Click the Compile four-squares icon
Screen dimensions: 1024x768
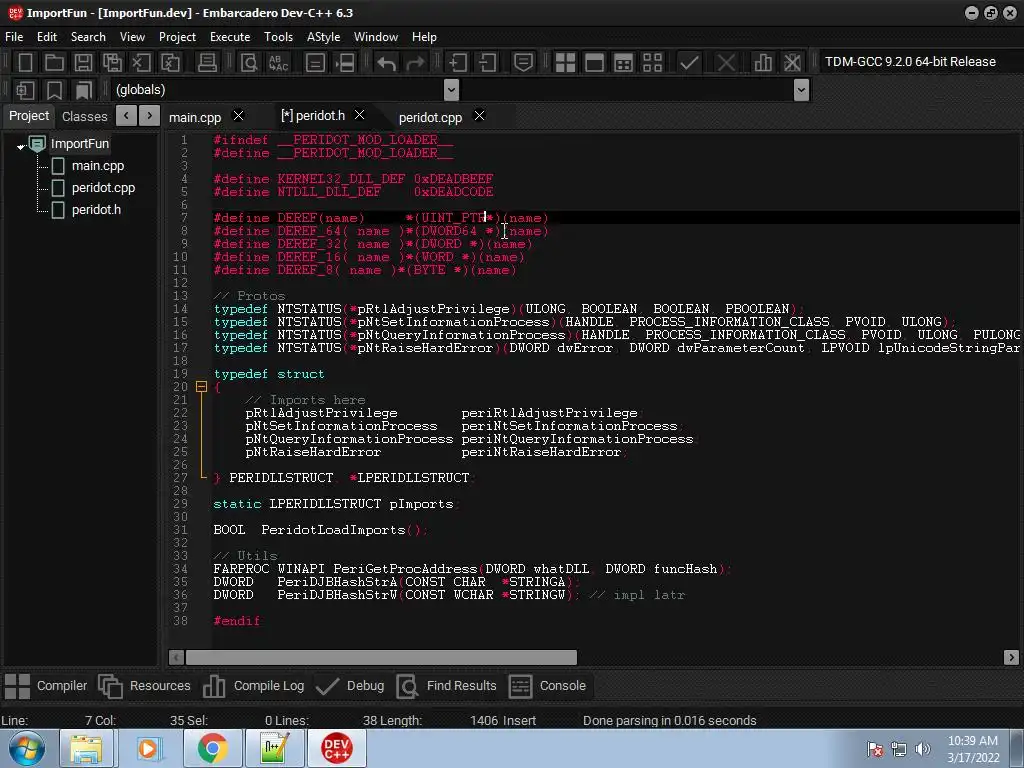pos(565,63)
